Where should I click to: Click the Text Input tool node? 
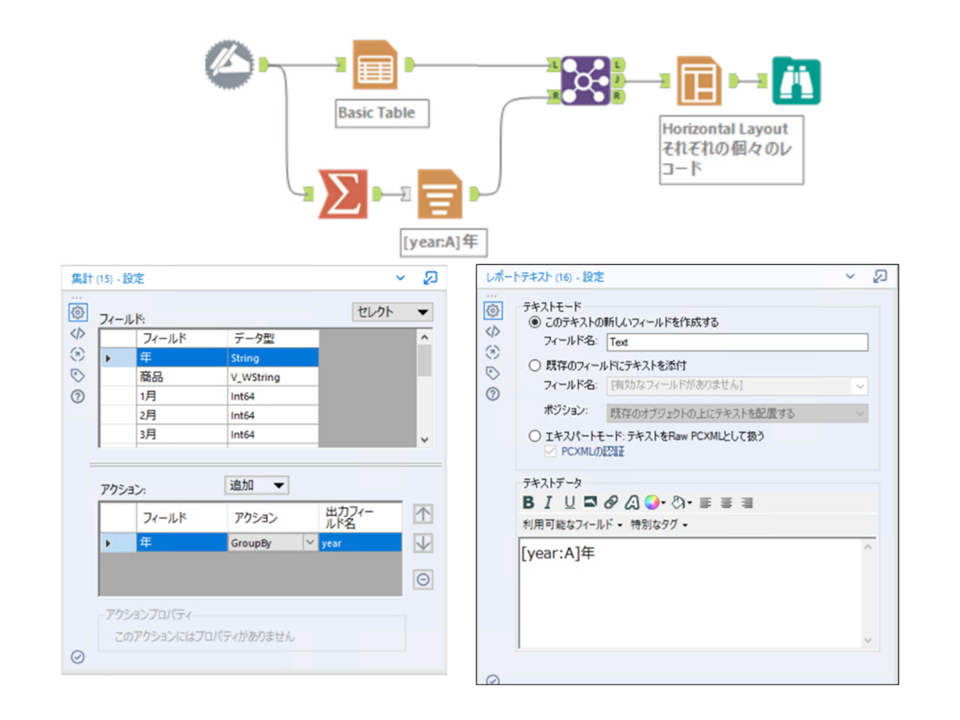pos(229,65)
